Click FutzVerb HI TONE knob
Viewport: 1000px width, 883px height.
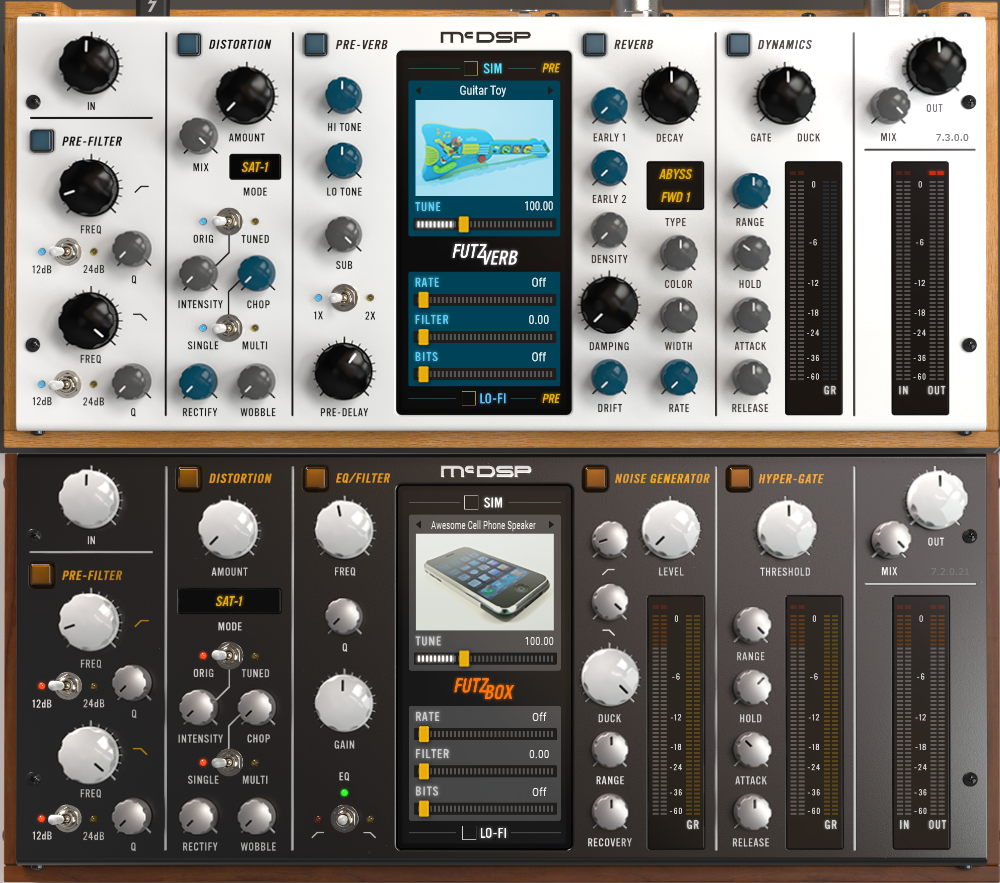click(x=344, y=96)
